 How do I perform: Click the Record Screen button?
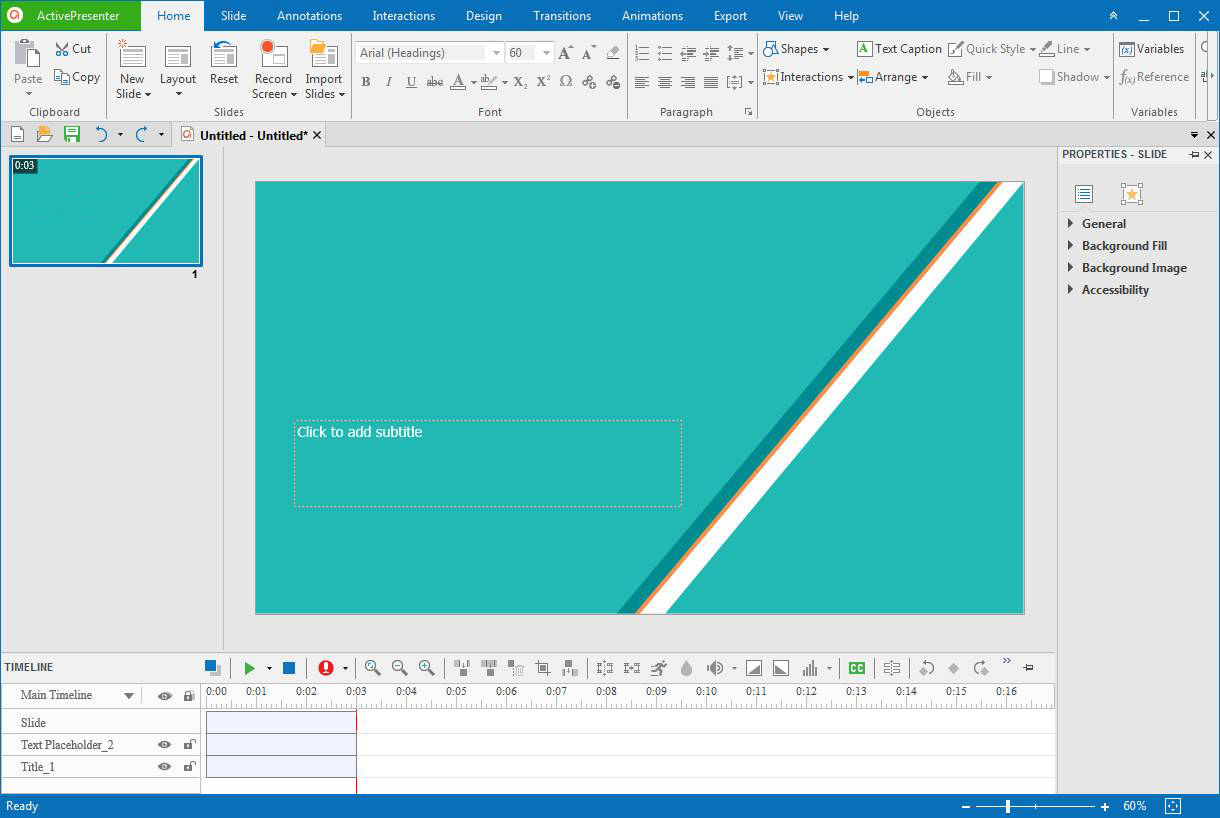(x=273, y=70)
